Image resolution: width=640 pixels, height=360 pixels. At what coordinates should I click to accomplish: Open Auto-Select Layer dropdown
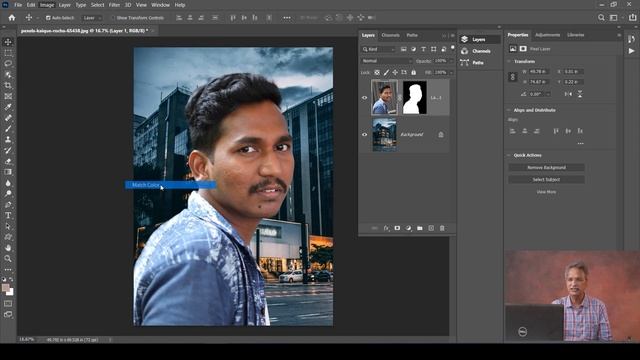click(91, 18)
